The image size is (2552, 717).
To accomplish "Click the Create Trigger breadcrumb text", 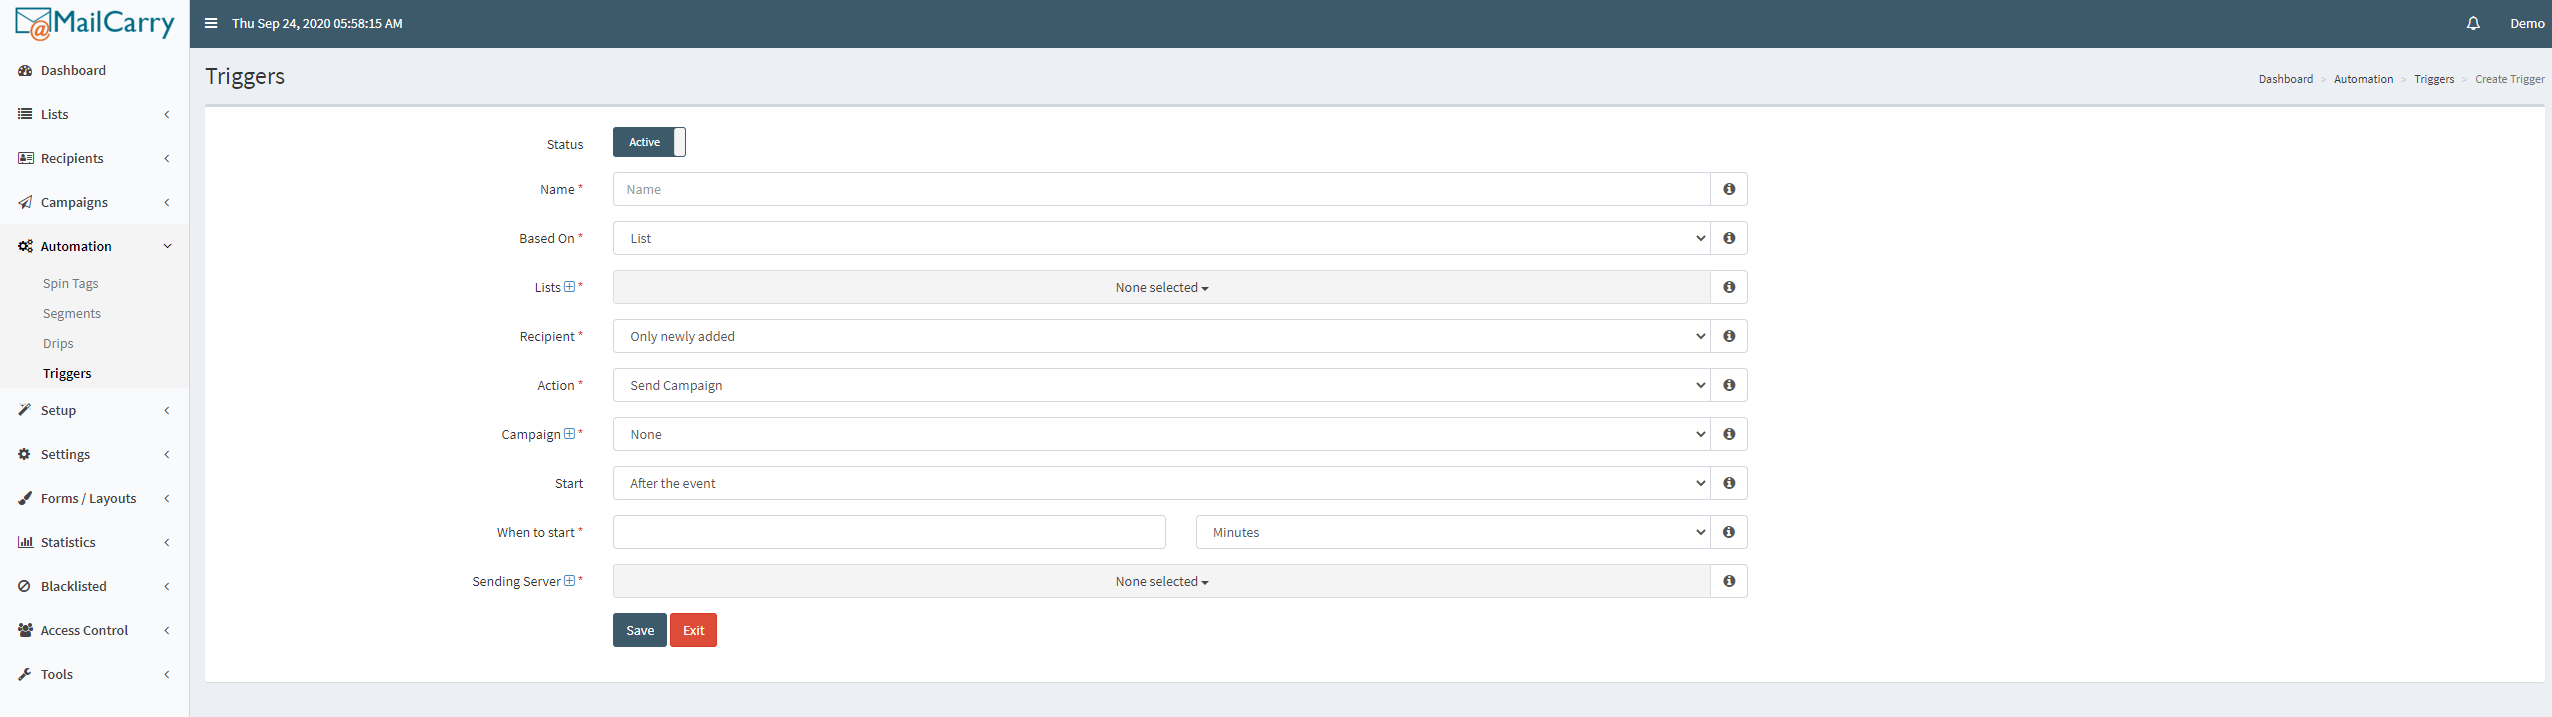I will [2510, 79].
